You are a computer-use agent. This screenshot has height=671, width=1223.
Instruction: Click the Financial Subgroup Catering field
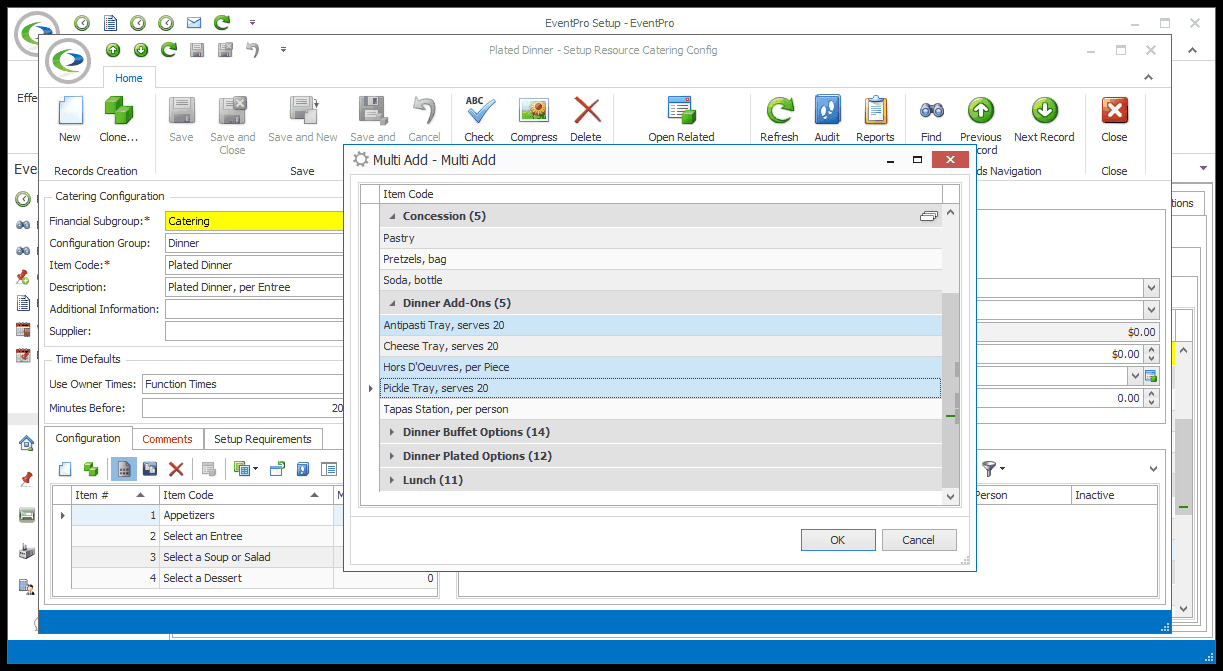point(255,221)
